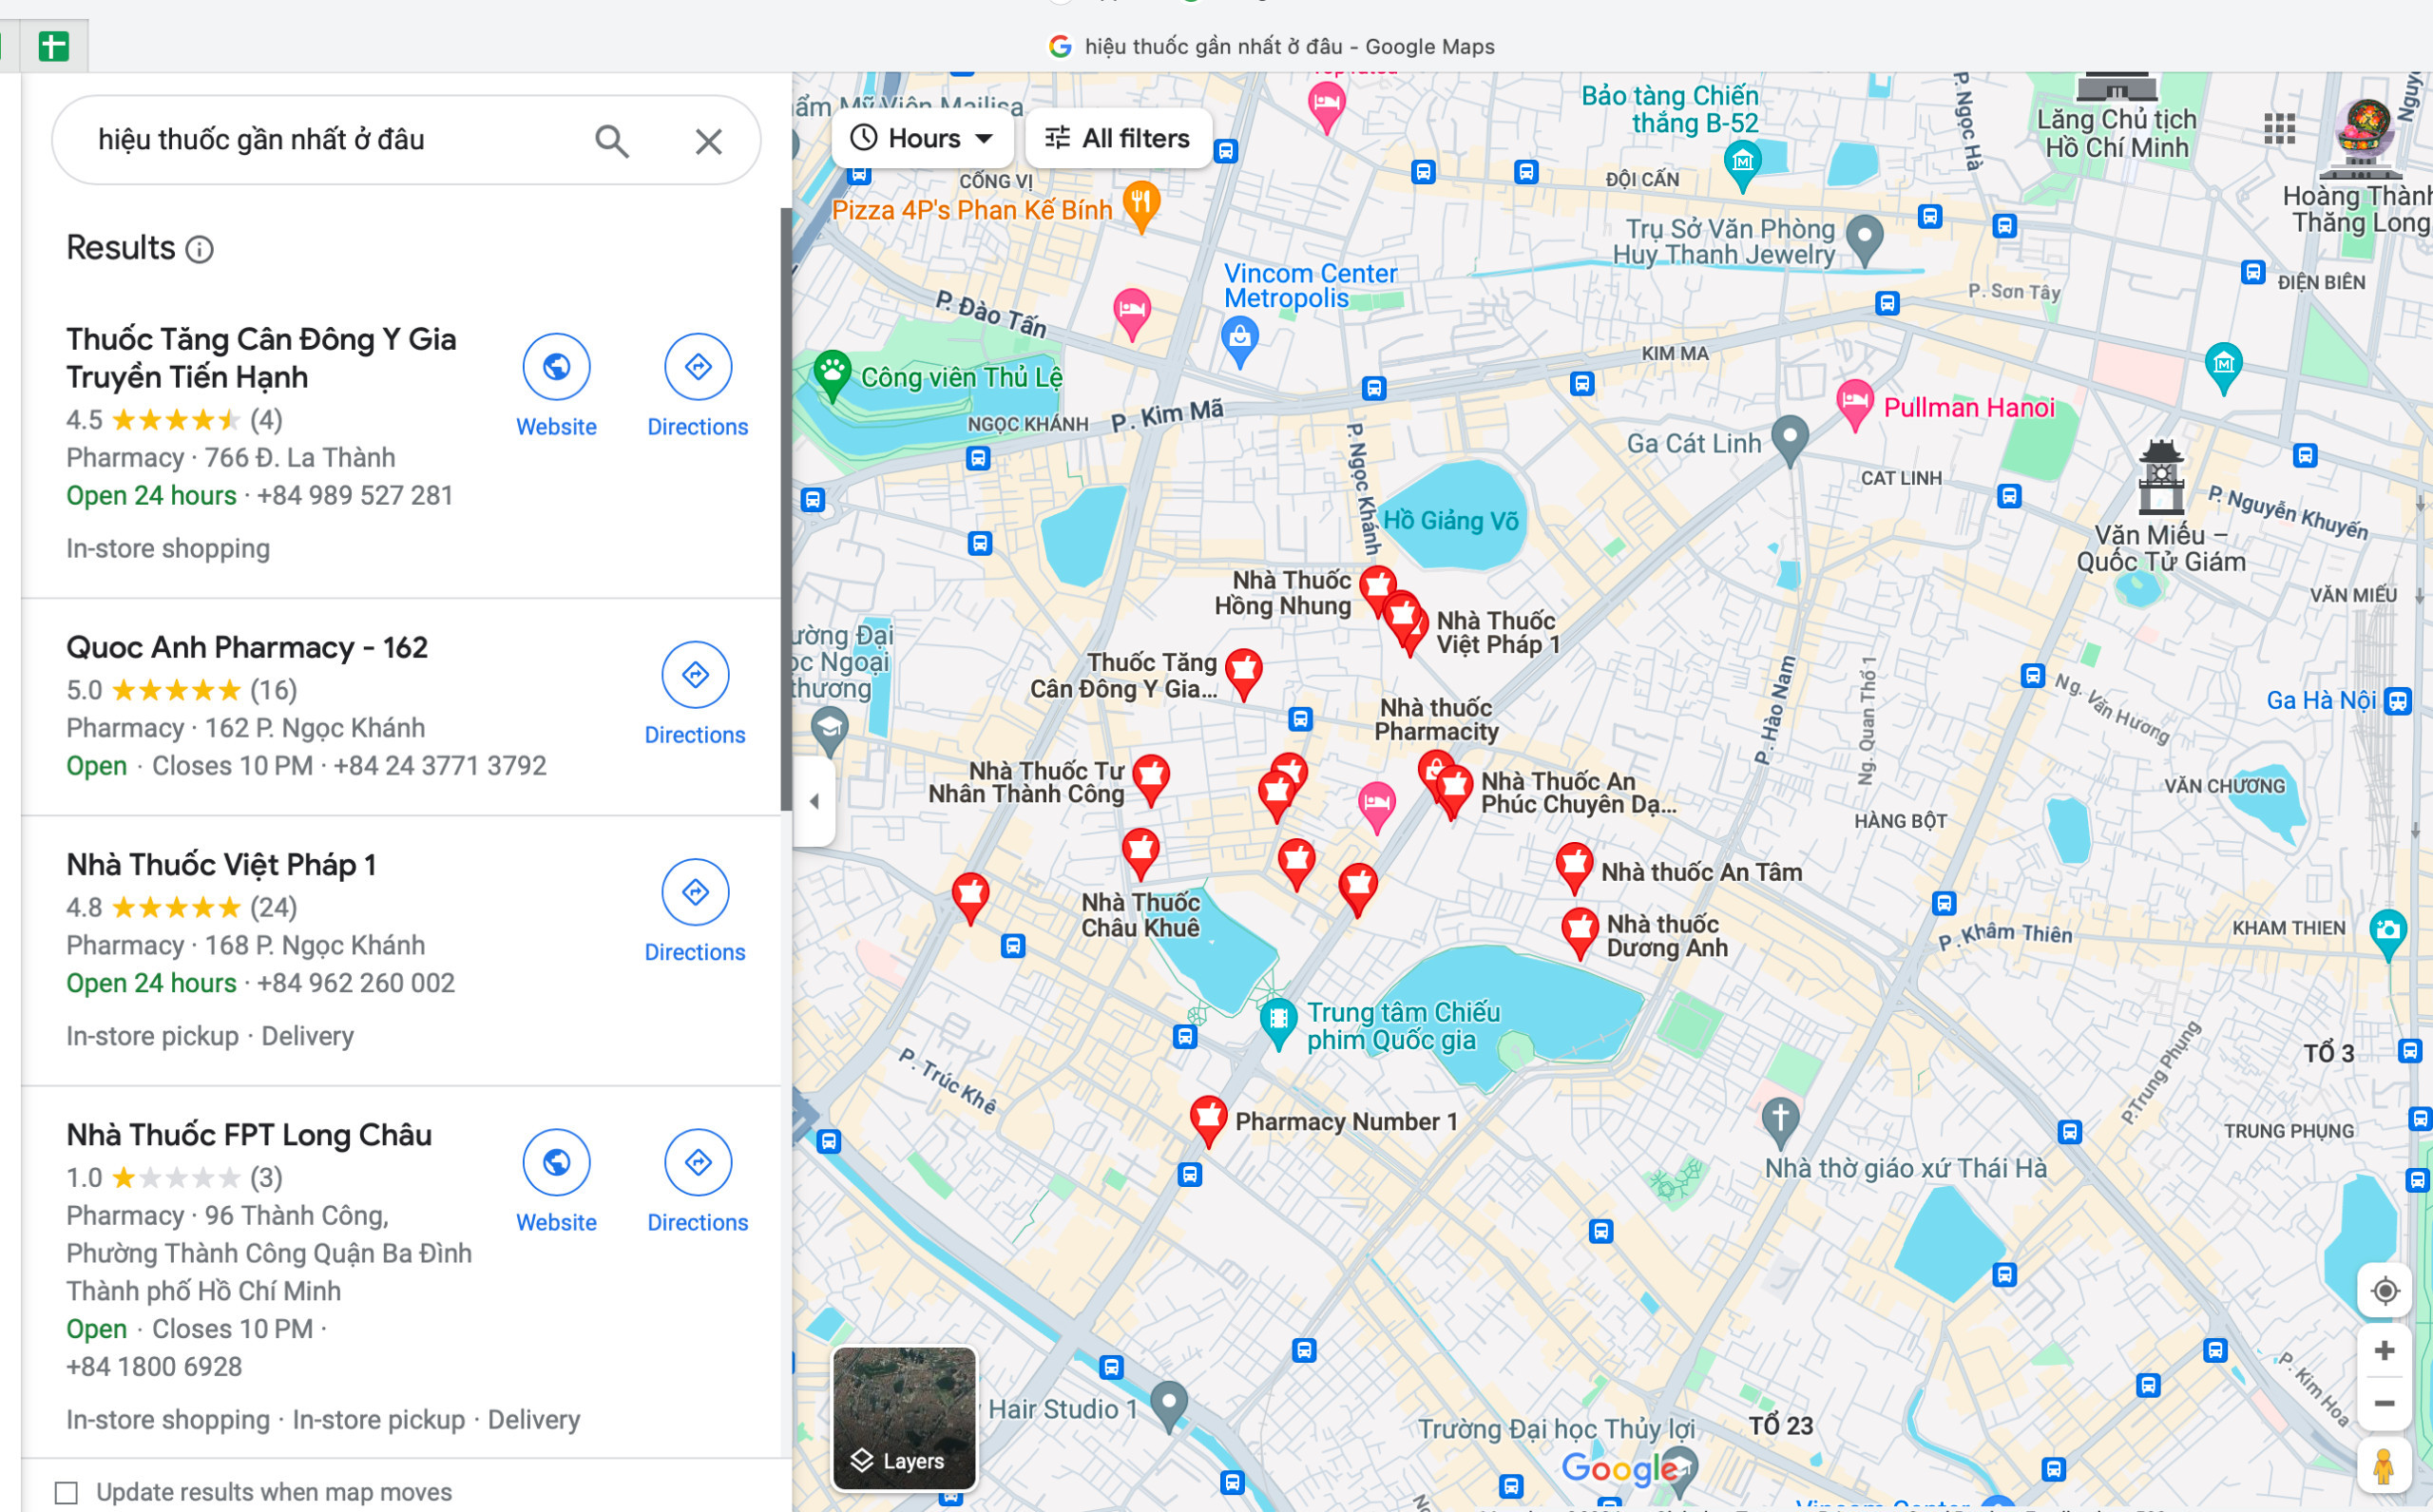Screen dimensions: 2433x1512
Task: Expand the Results info circle tooltip
Action: coord(203,247)
